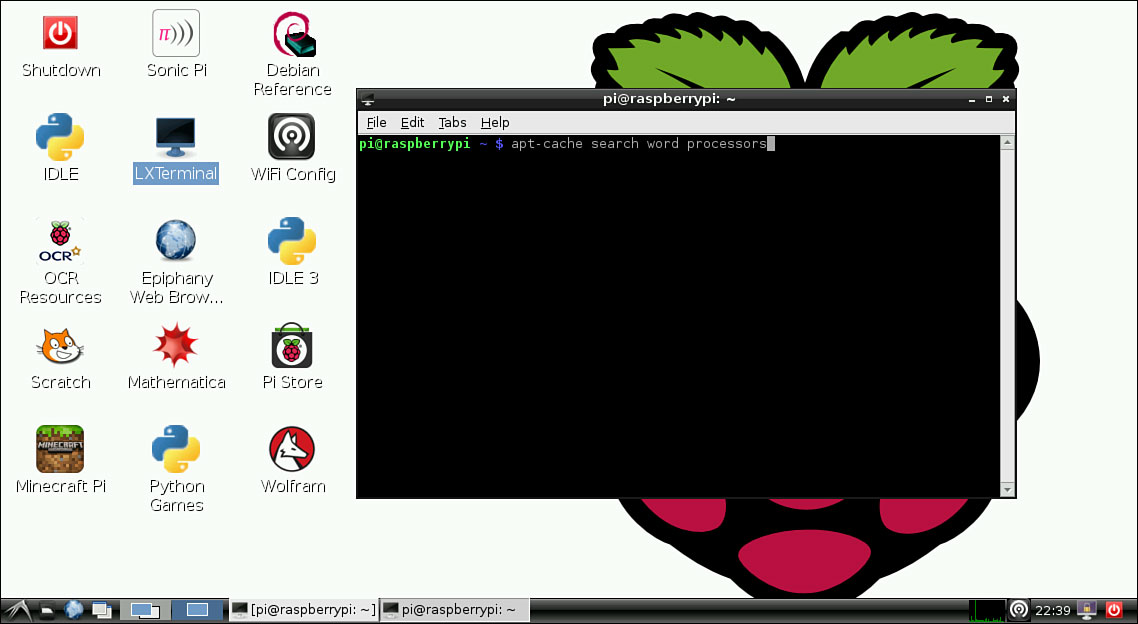Image resolution: width=1138 pixels, height=624 pixels.
Task: Click the 22:39 taskbar clock
Action: point(1052,610)
